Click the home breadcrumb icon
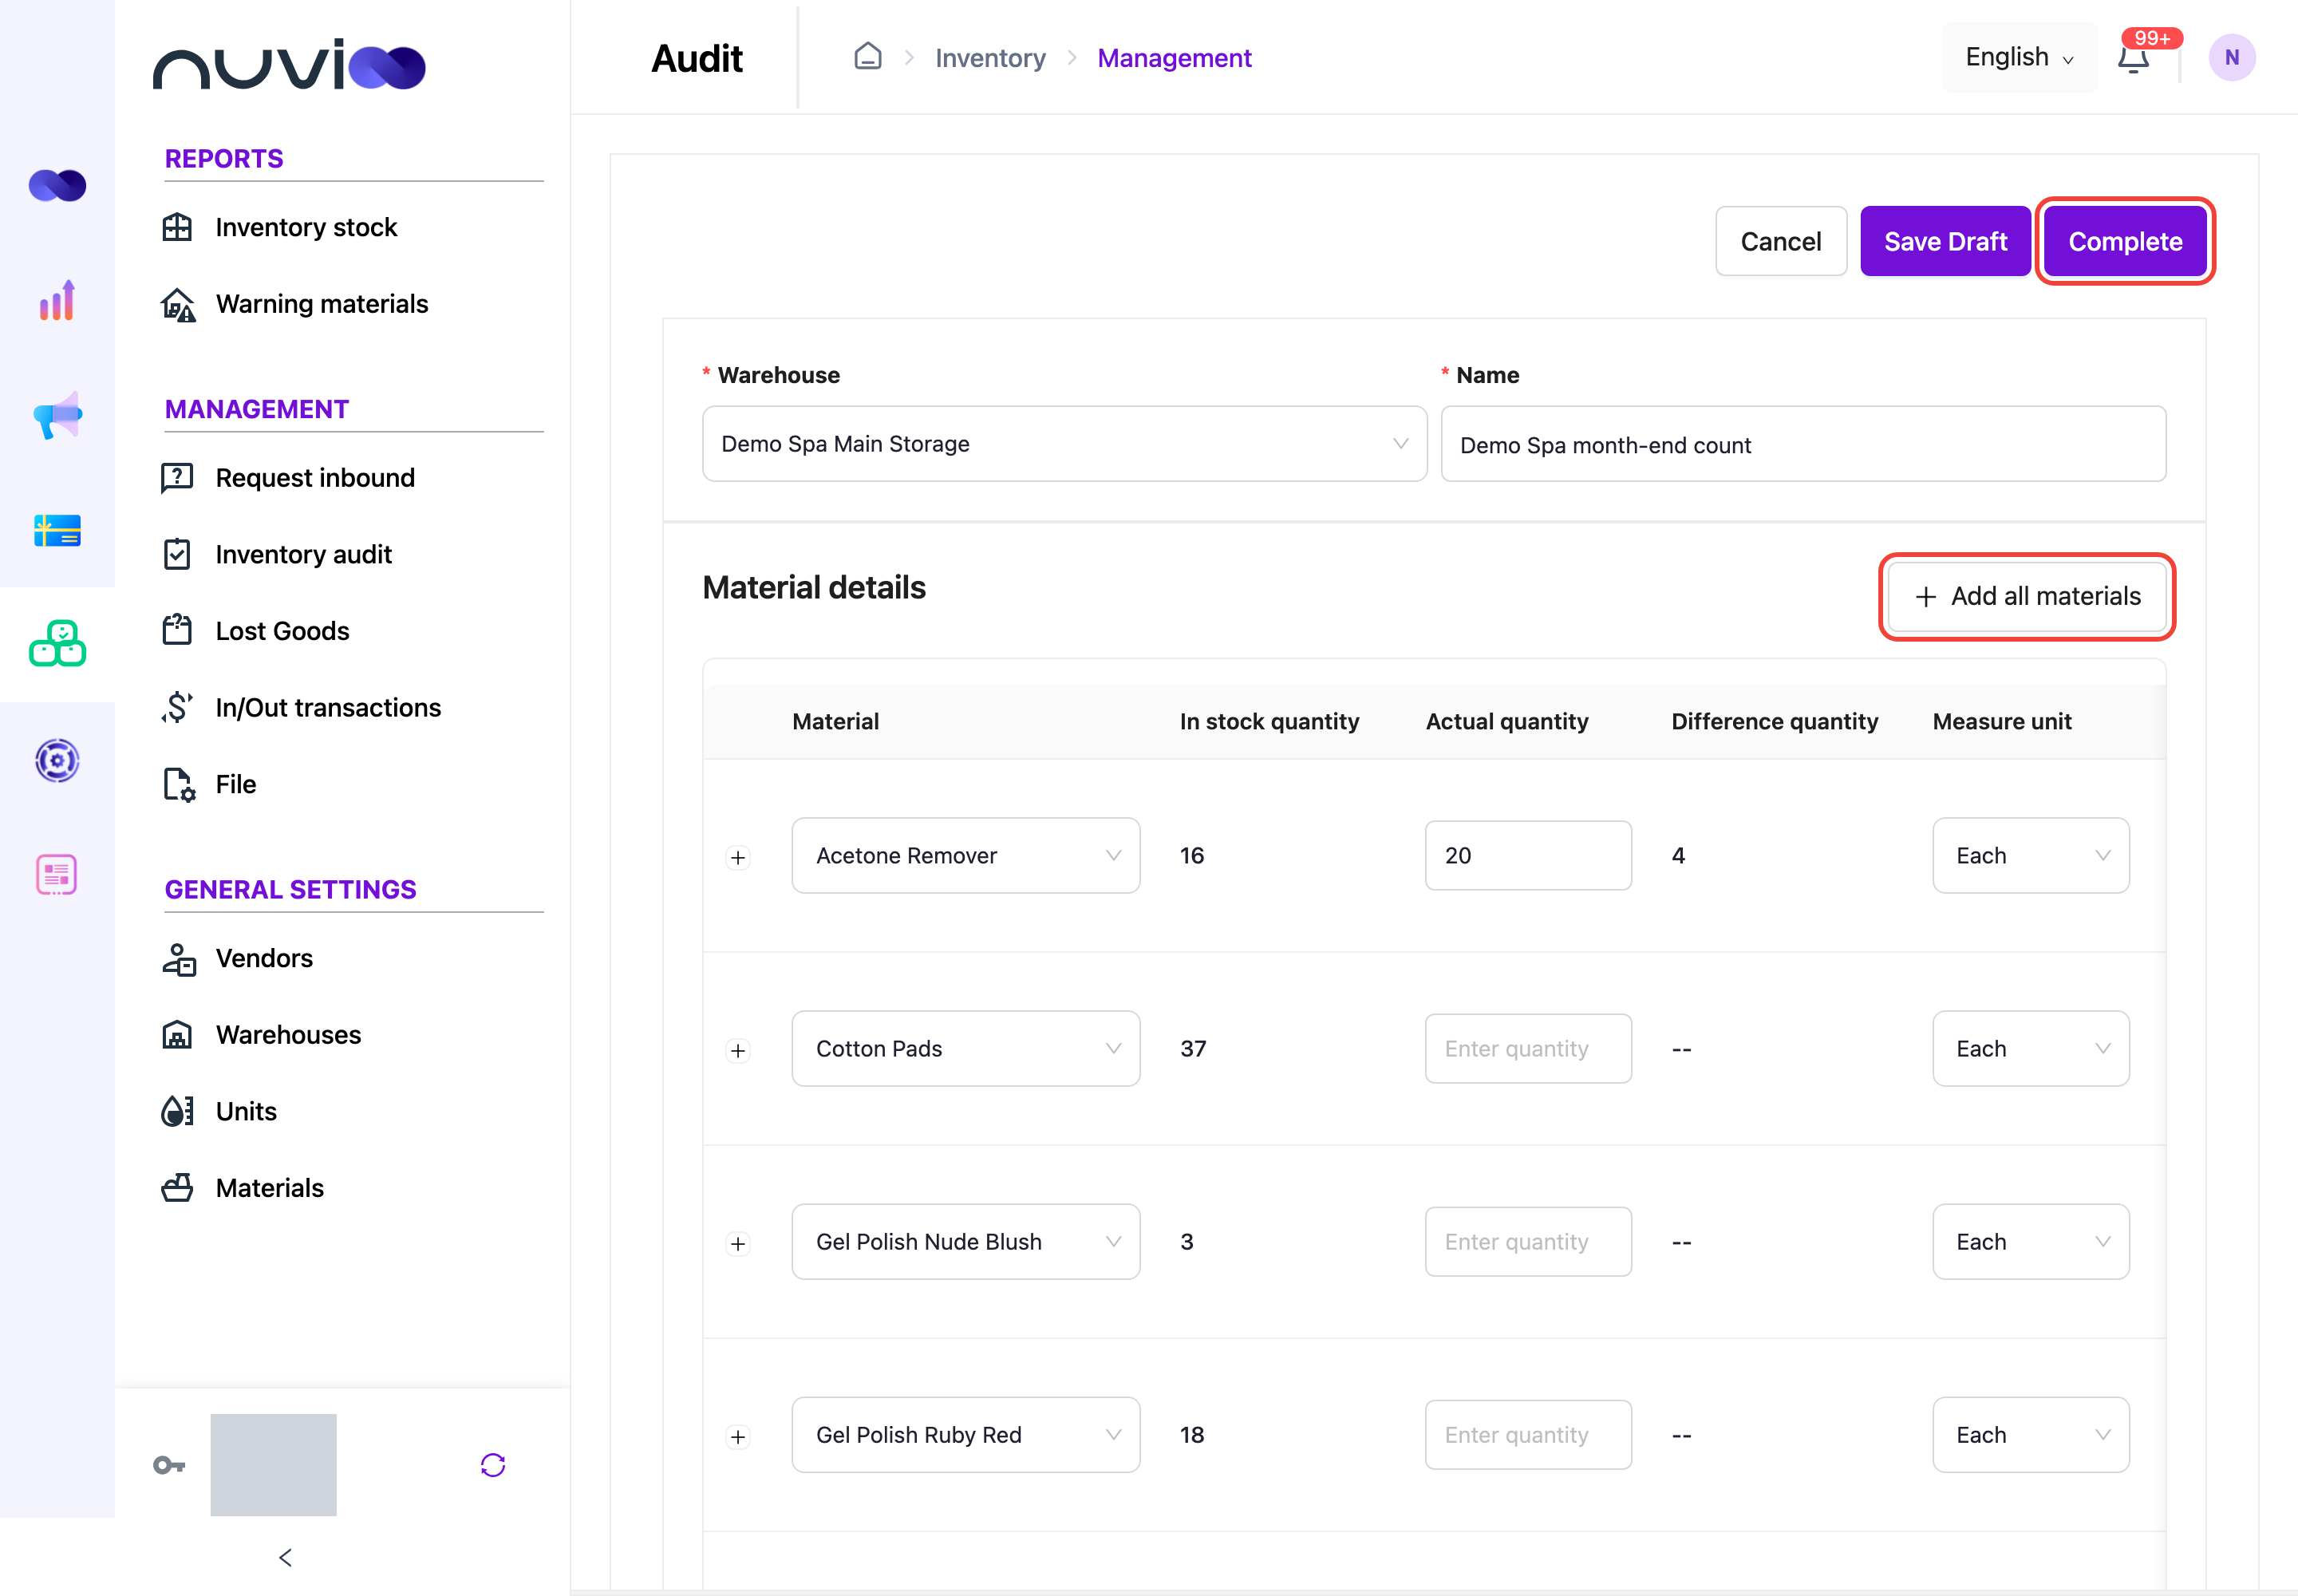Viewport: 2298px width, 1596px height. (x=868, y=56)
